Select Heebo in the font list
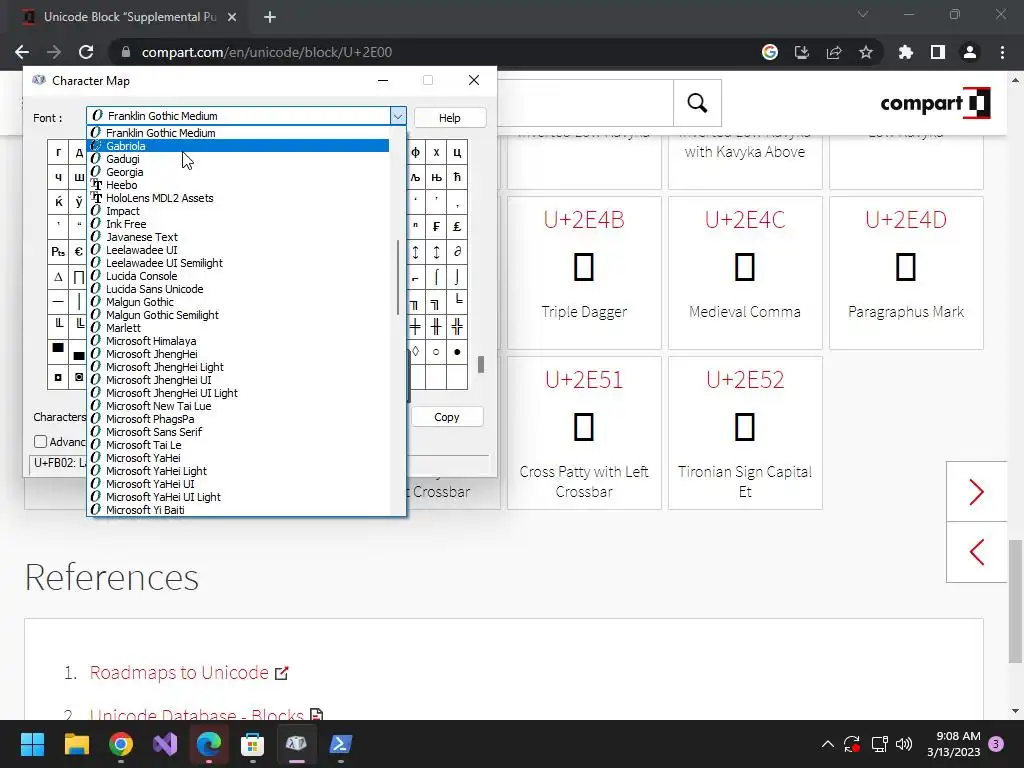This screenshot has height=768, width=1024. [238, 185]
